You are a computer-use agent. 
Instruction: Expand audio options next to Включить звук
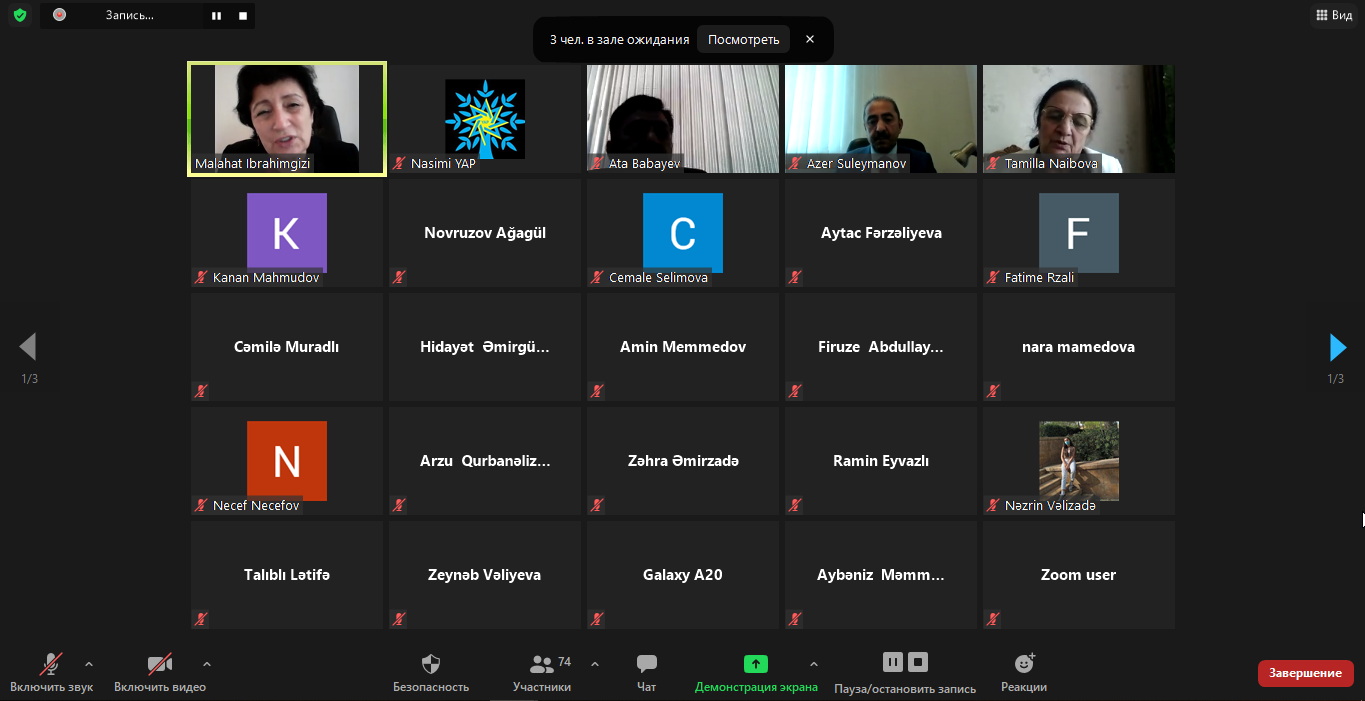89,664
